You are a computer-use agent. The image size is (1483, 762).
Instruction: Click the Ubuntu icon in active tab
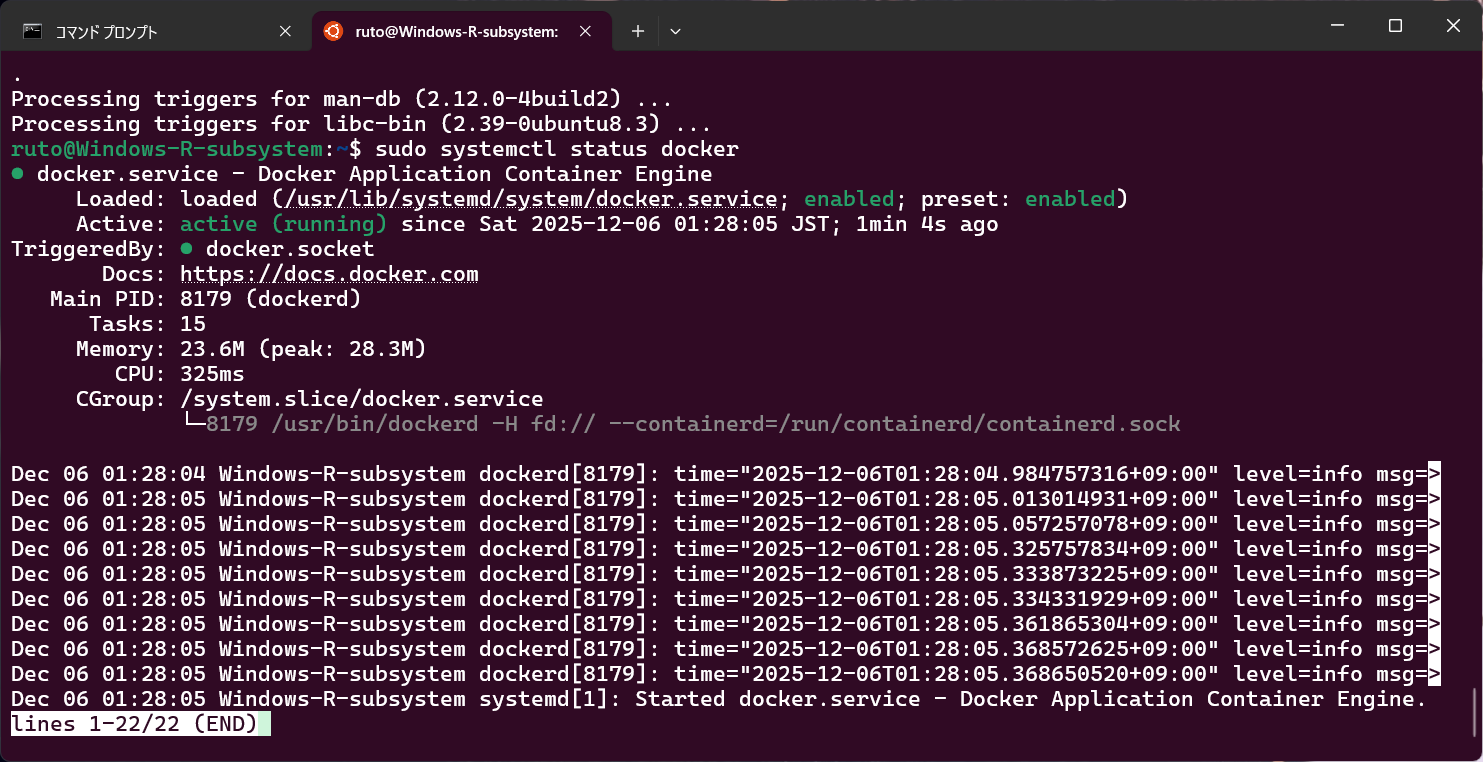[x=333, y=31]
